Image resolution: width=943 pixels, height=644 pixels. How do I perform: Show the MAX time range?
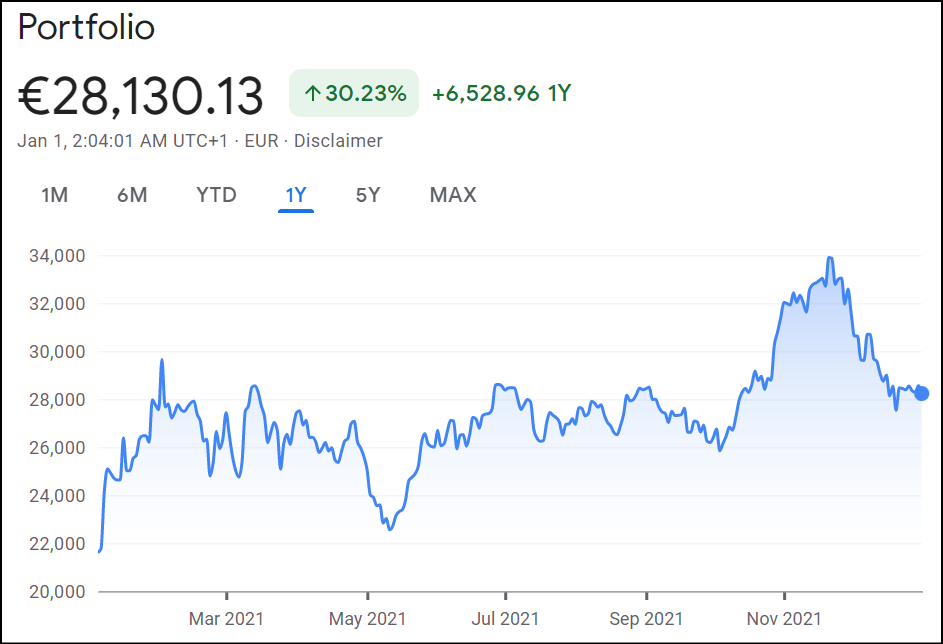coord(453,195)
